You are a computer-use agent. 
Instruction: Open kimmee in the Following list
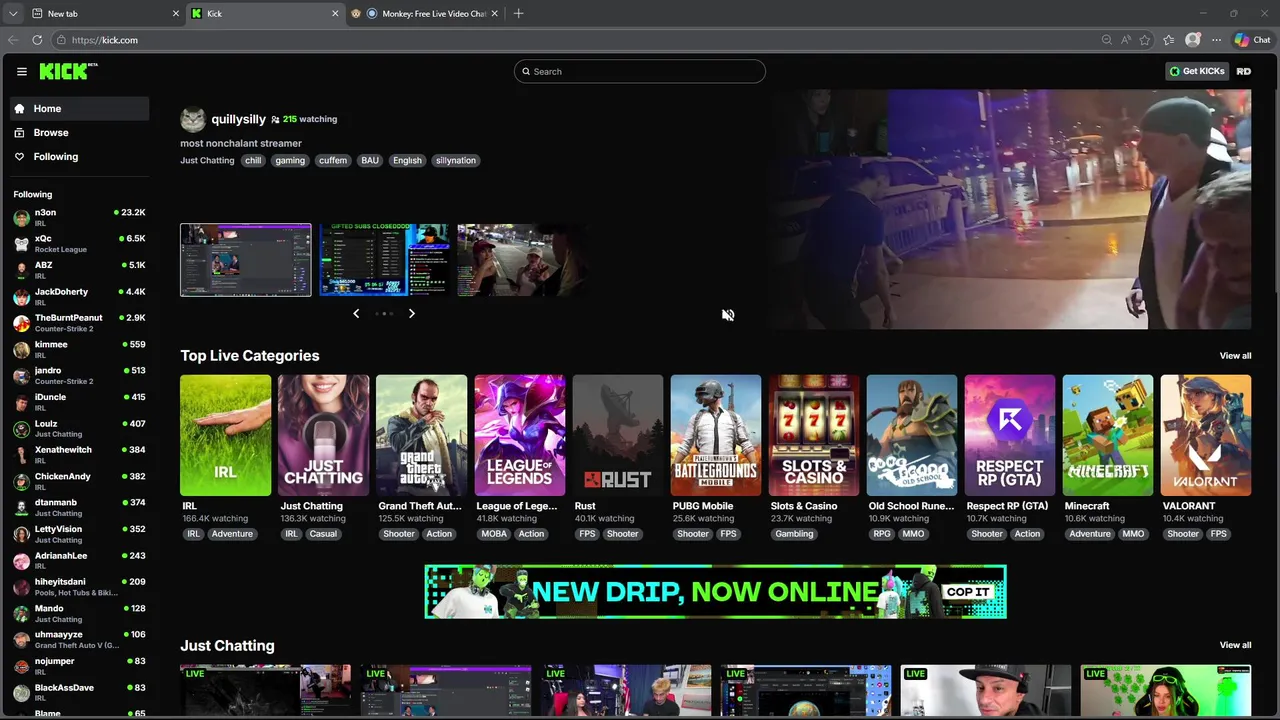pos(80,349)
